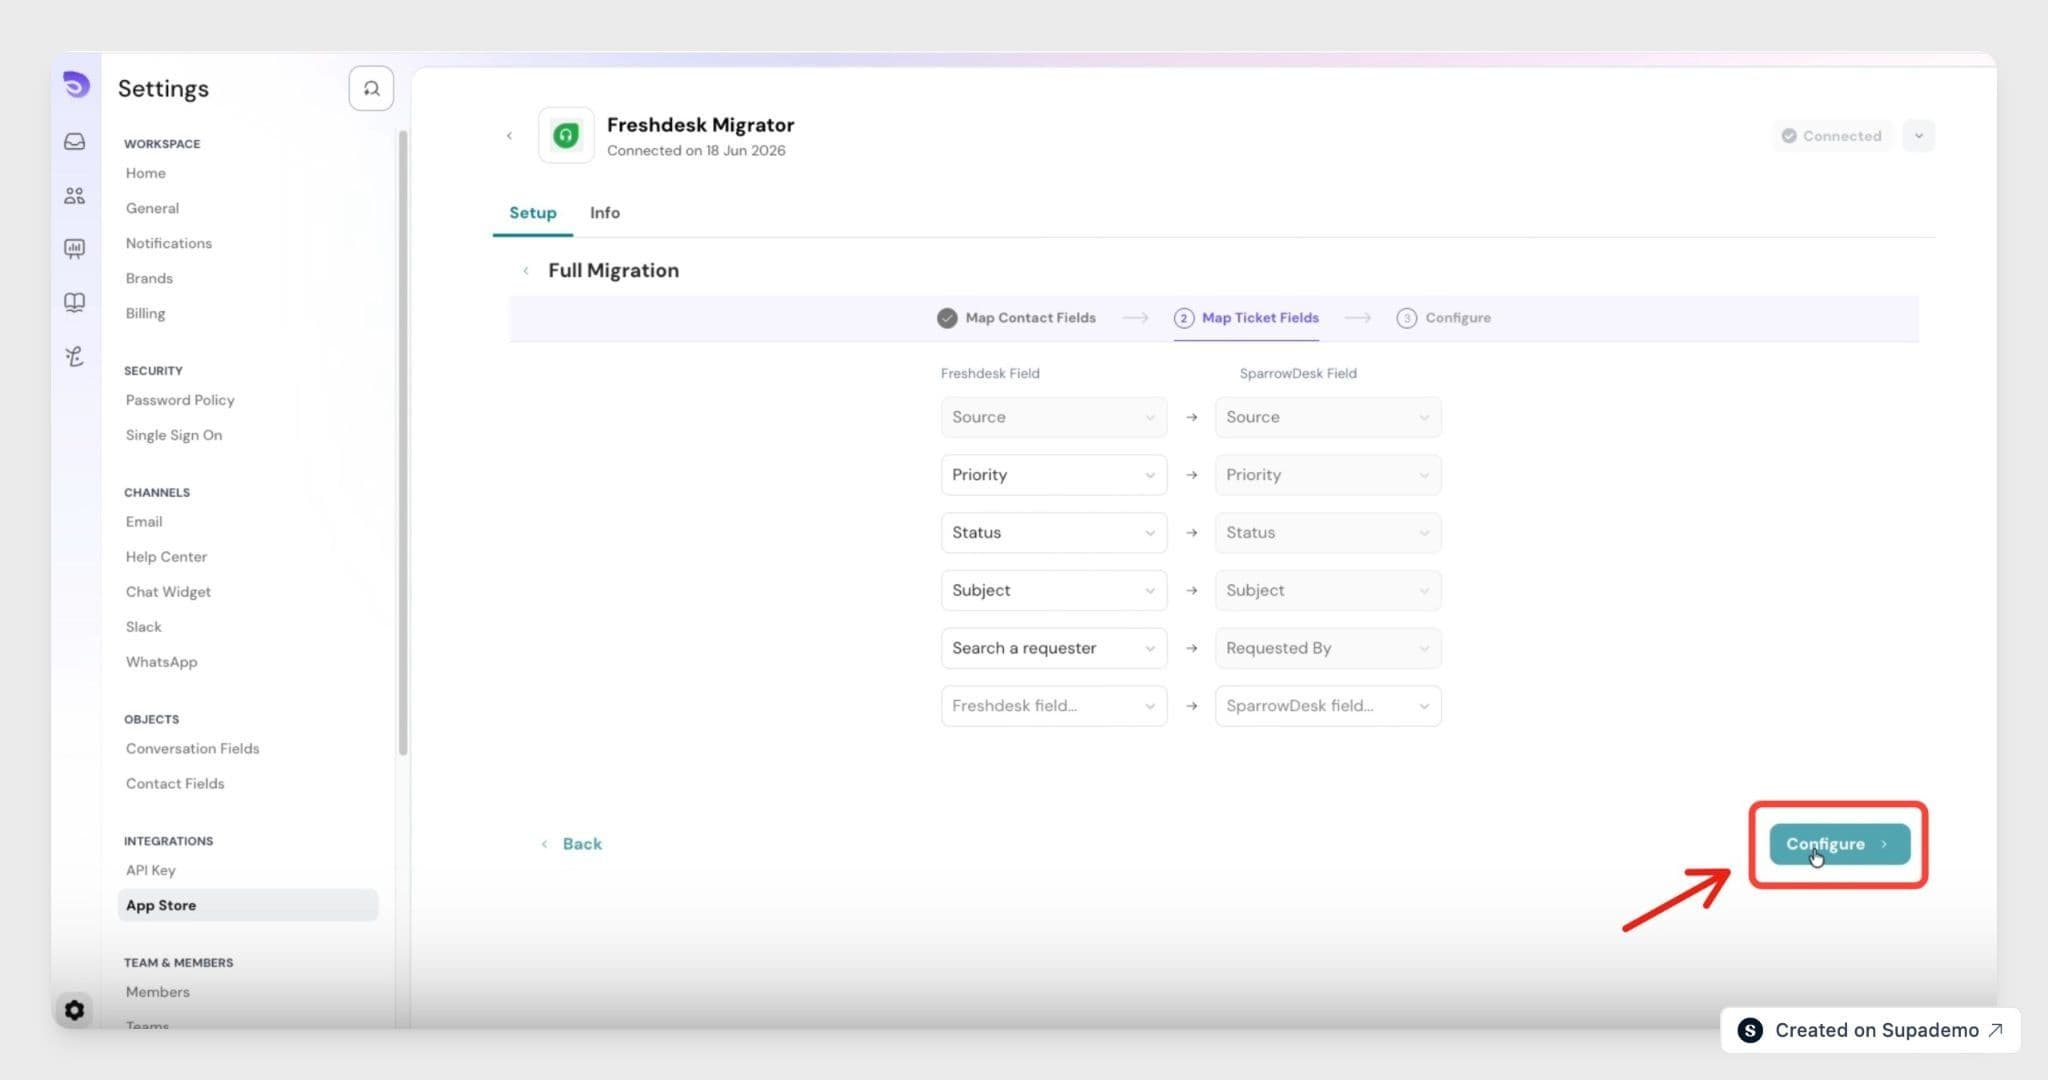Click the Back link
This screenshot has height=1080, width=2048.
pyautogui.click(x=572, y=844)
